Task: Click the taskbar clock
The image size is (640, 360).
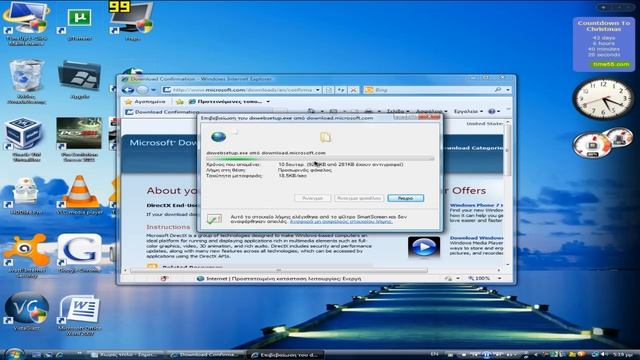Action: pos(623,354)
